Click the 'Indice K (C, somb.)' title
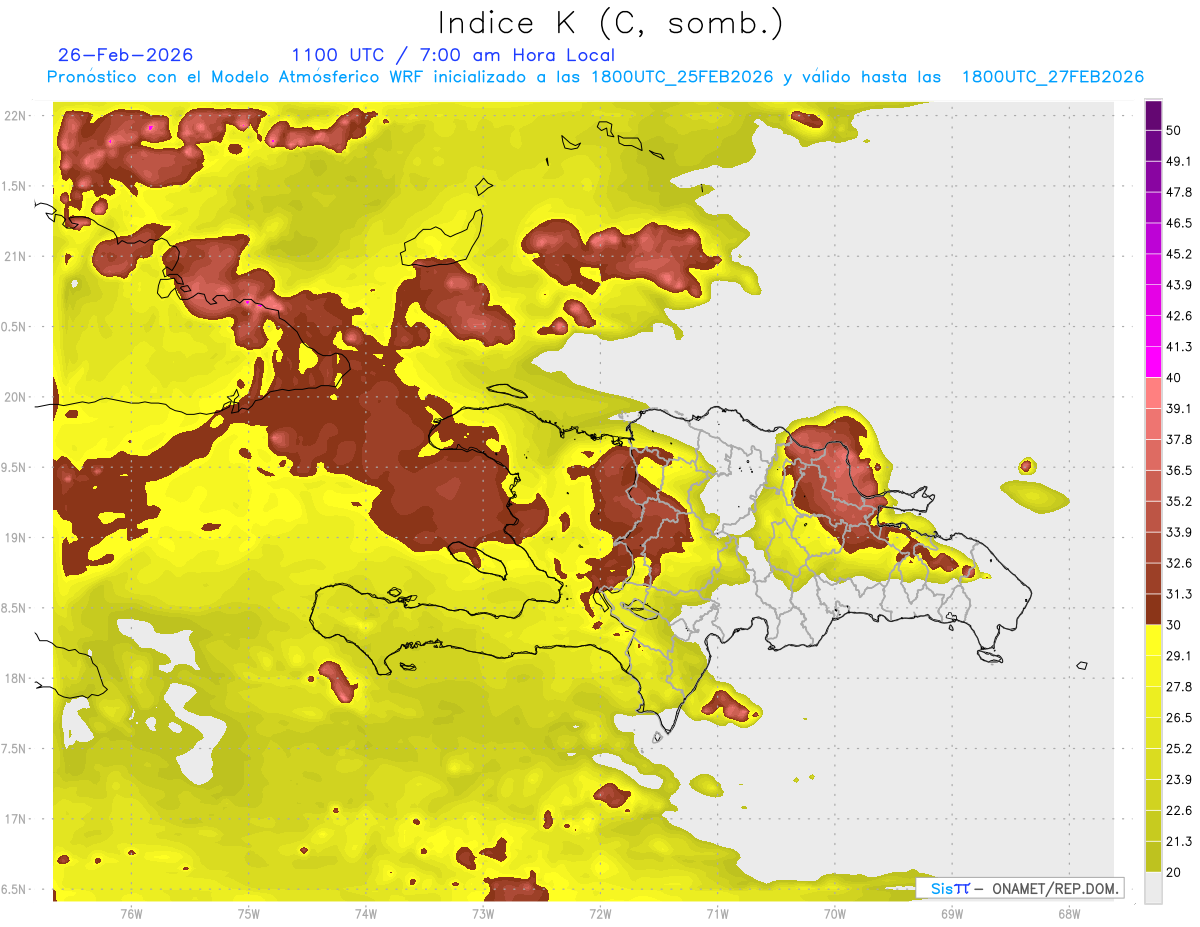The image size is (1200, 927). [x=611, y=23]
